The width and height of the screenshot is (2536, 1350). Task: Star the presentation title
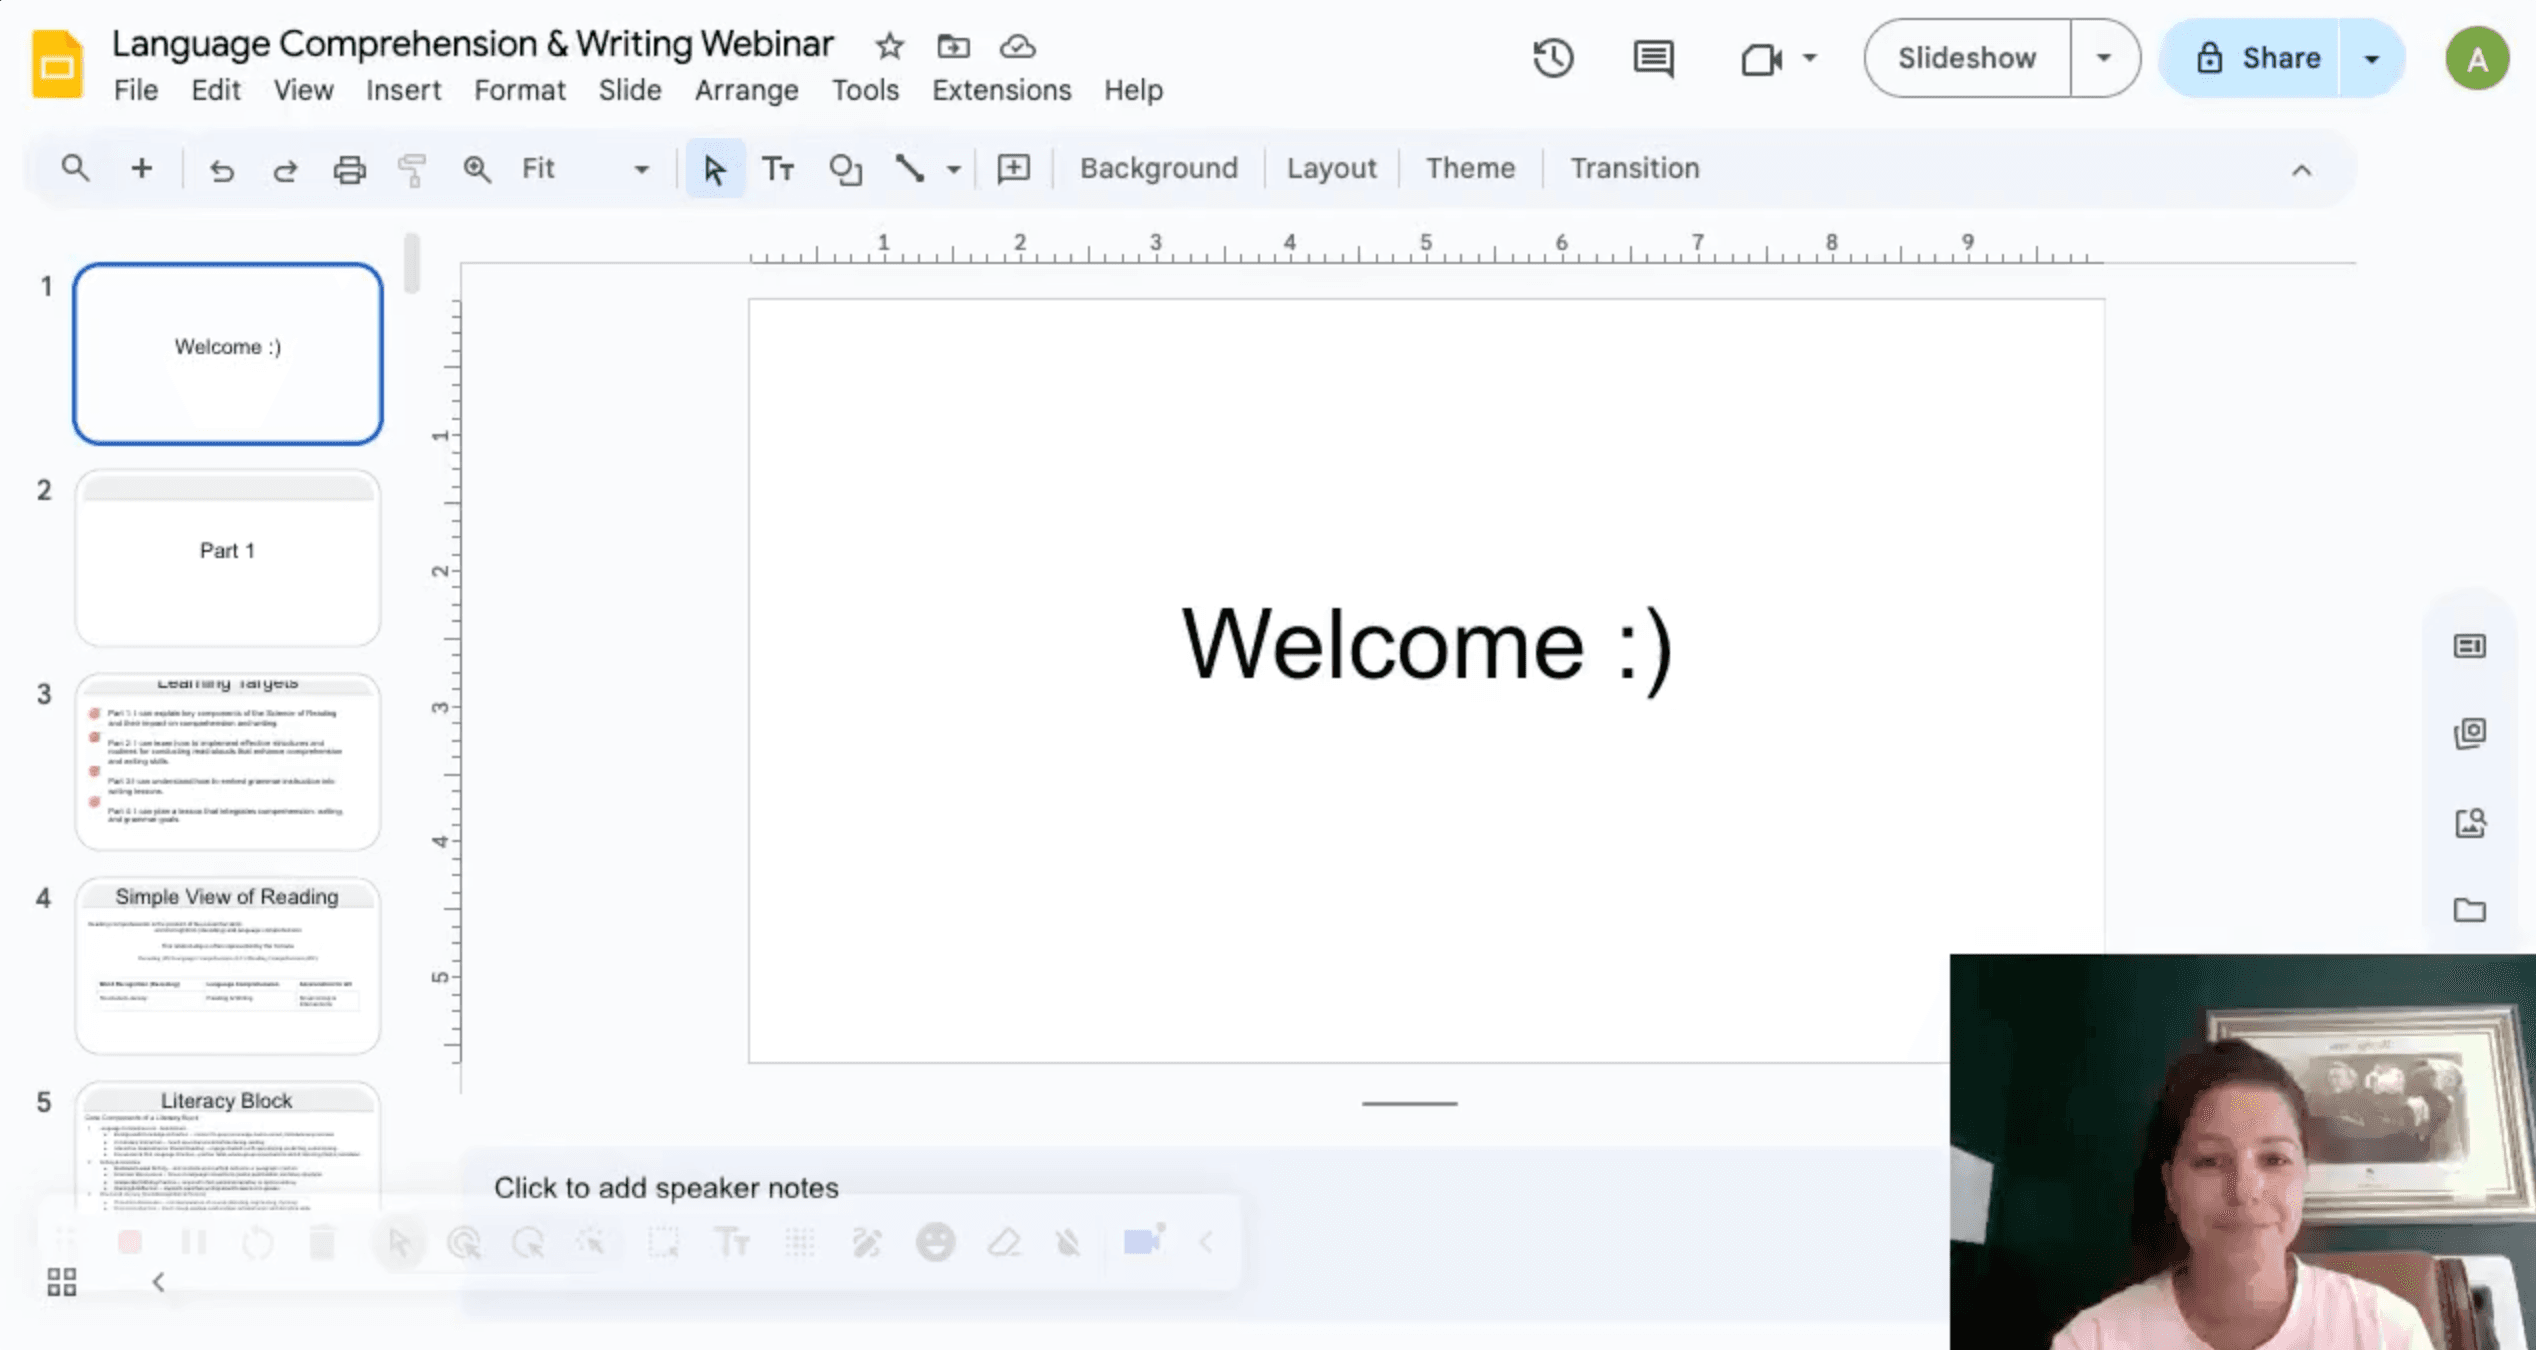tap(889, 46)
